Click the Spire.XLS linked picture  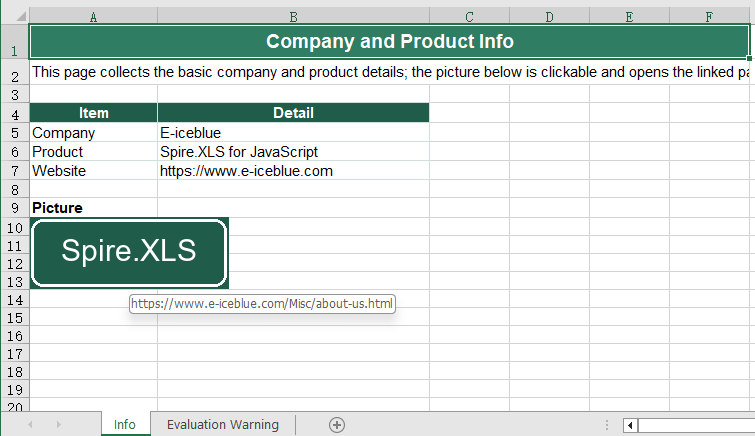click(x=129, y=253)
